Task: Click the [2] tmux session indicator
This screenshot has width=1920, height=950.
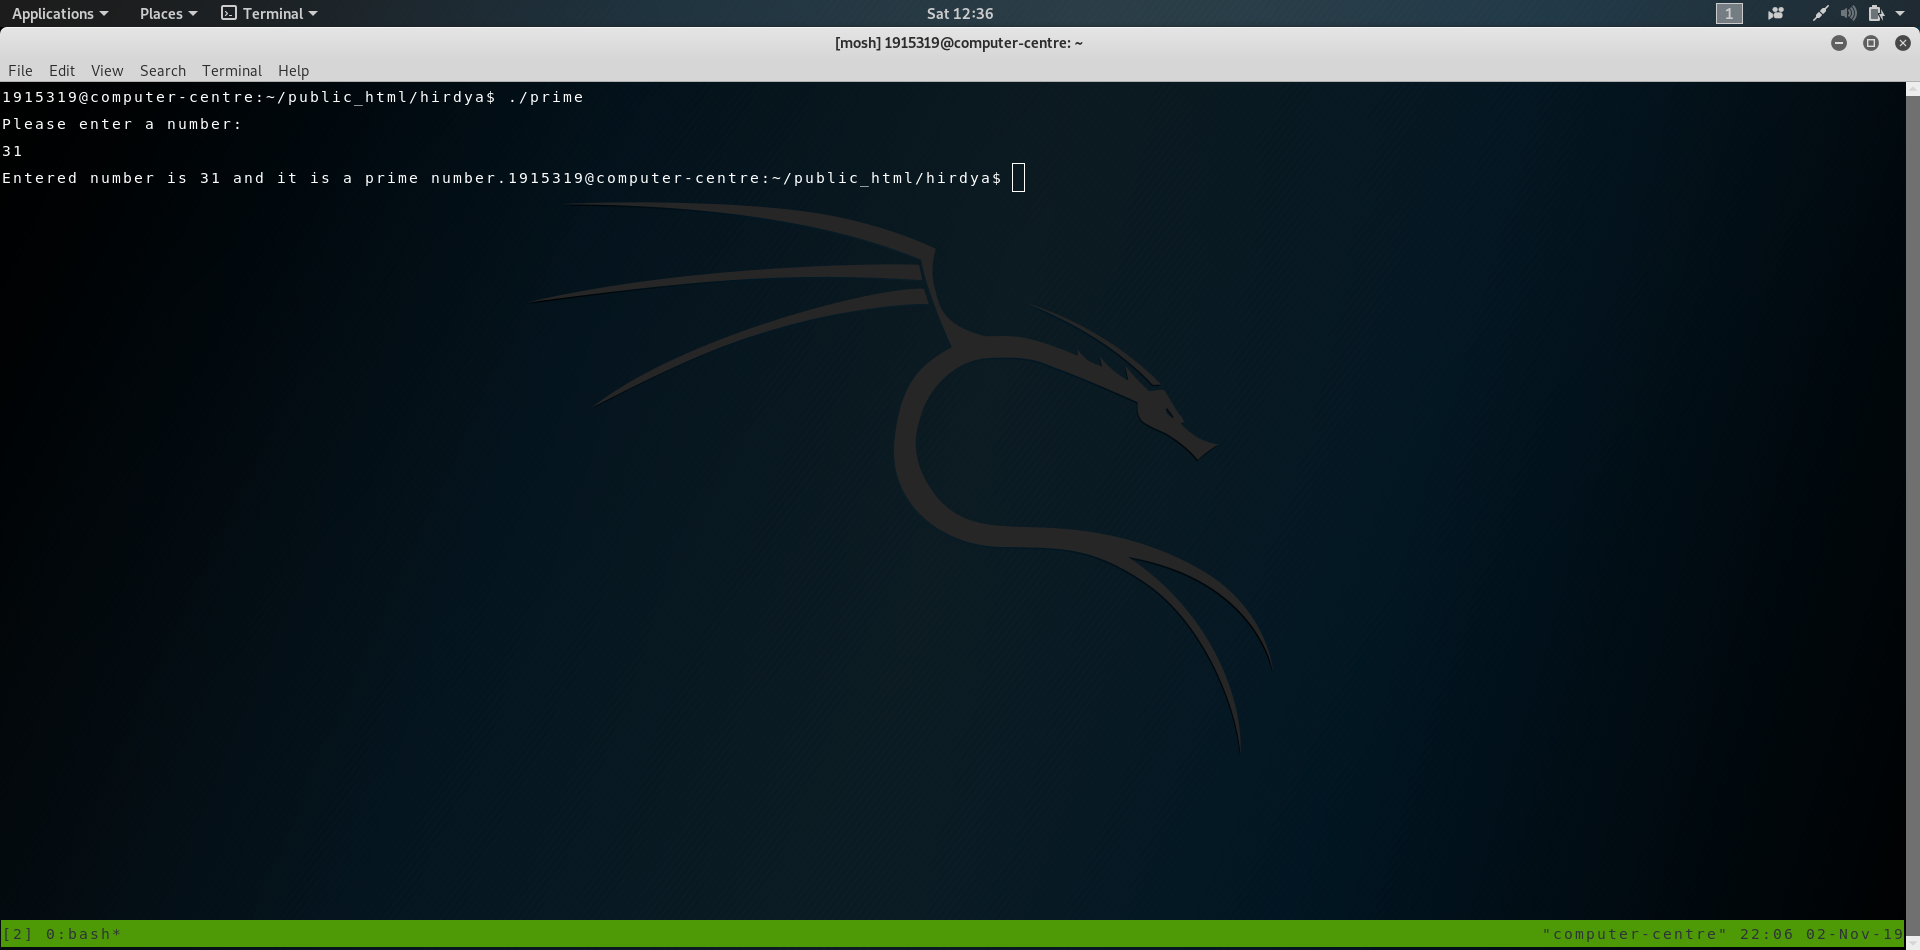Action: click(x=18, y=934)
